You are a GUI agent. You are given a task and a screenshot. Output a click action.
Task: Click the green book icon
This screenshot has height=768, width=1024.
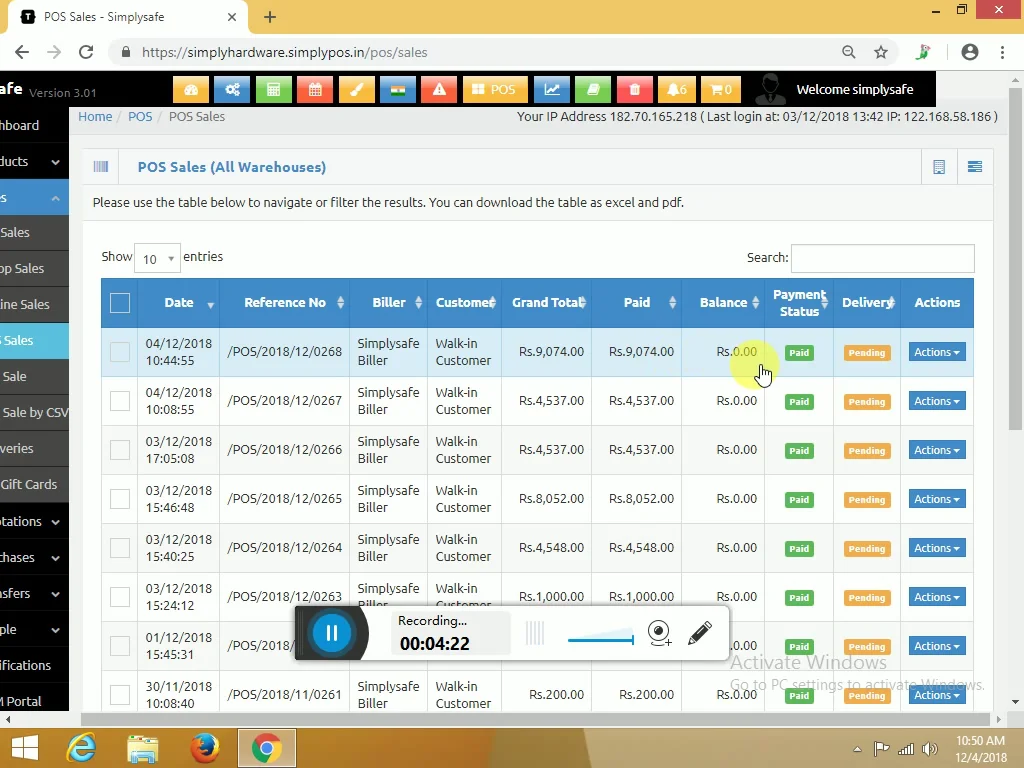tap(593, 89)
